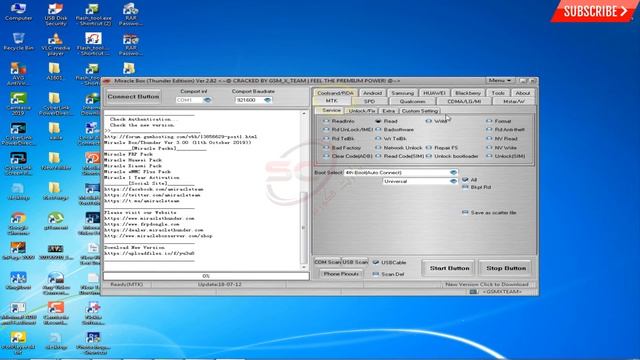
Task: Open the Comport inf COM1 dropdown
Action: (207, 100)
